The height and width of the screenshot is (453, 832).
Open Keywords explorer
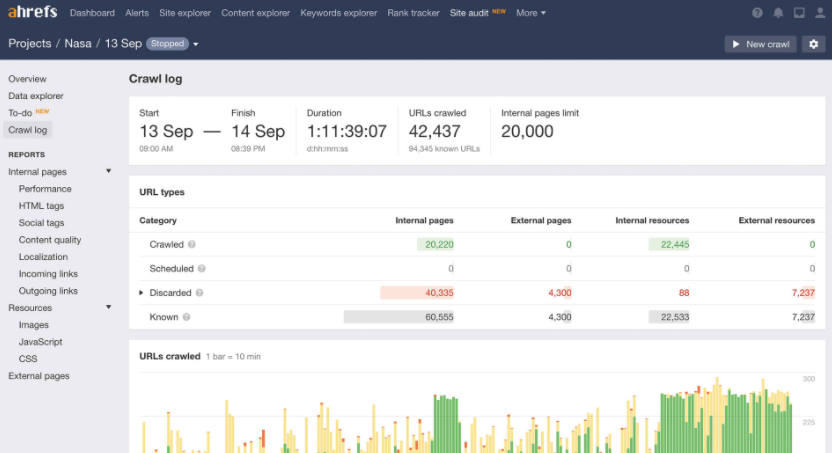(x=339, y=13)
